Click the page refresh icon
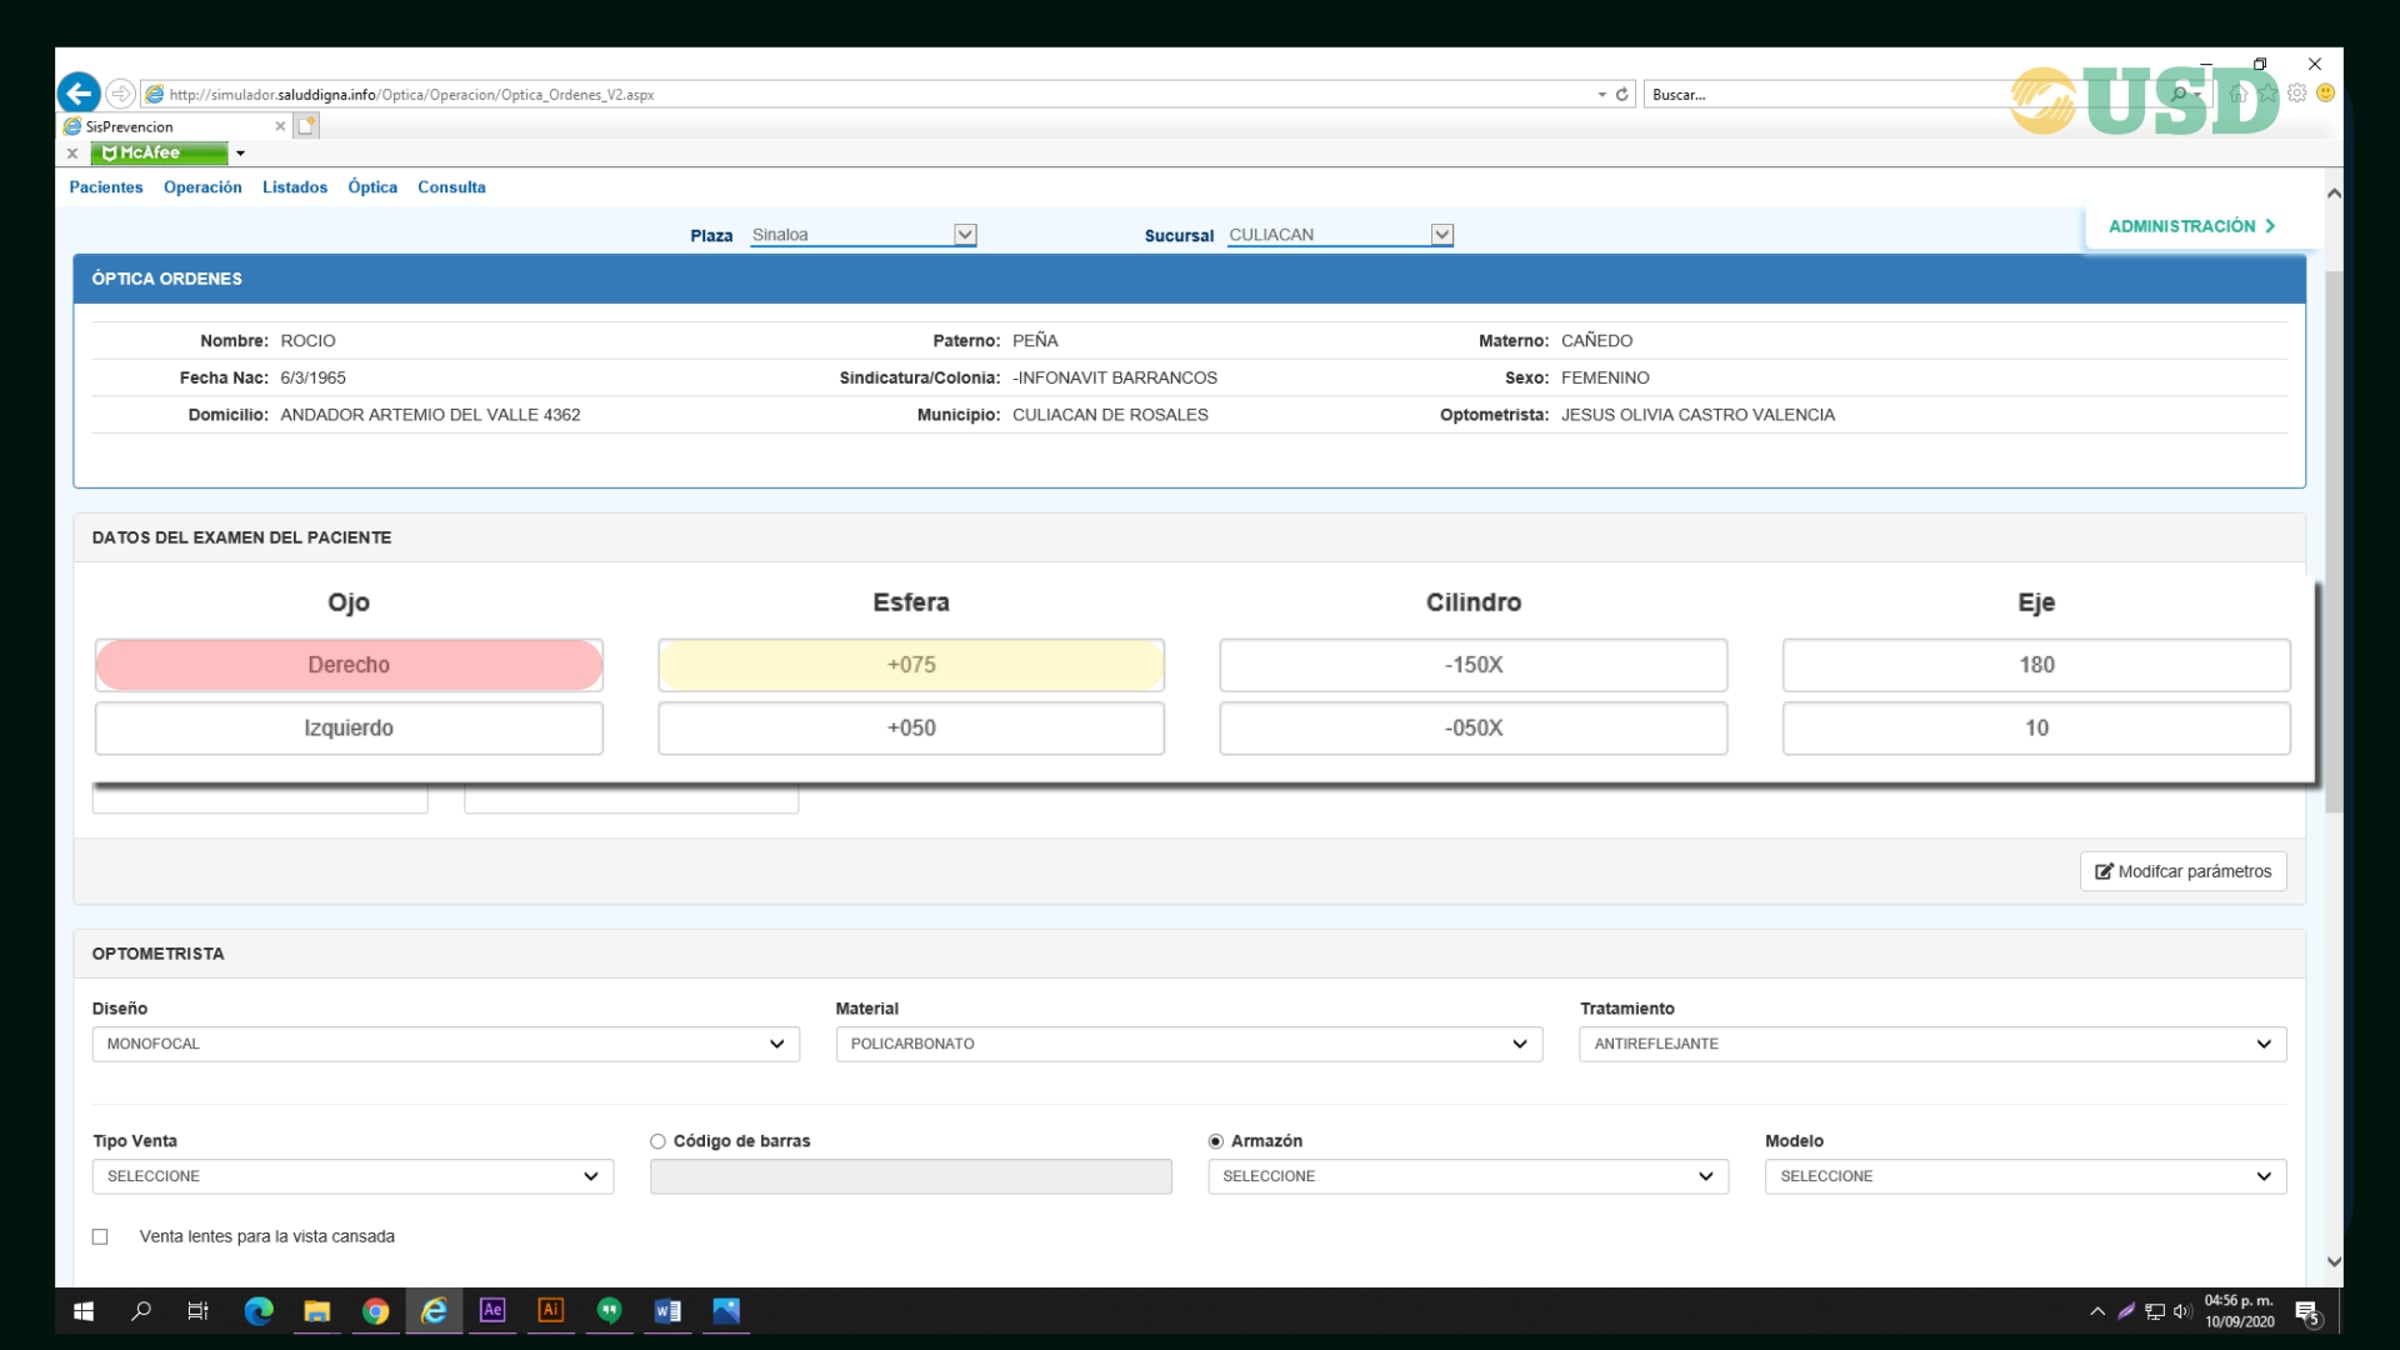This screenshot has width=2400, height=1350. [1622, 94]
